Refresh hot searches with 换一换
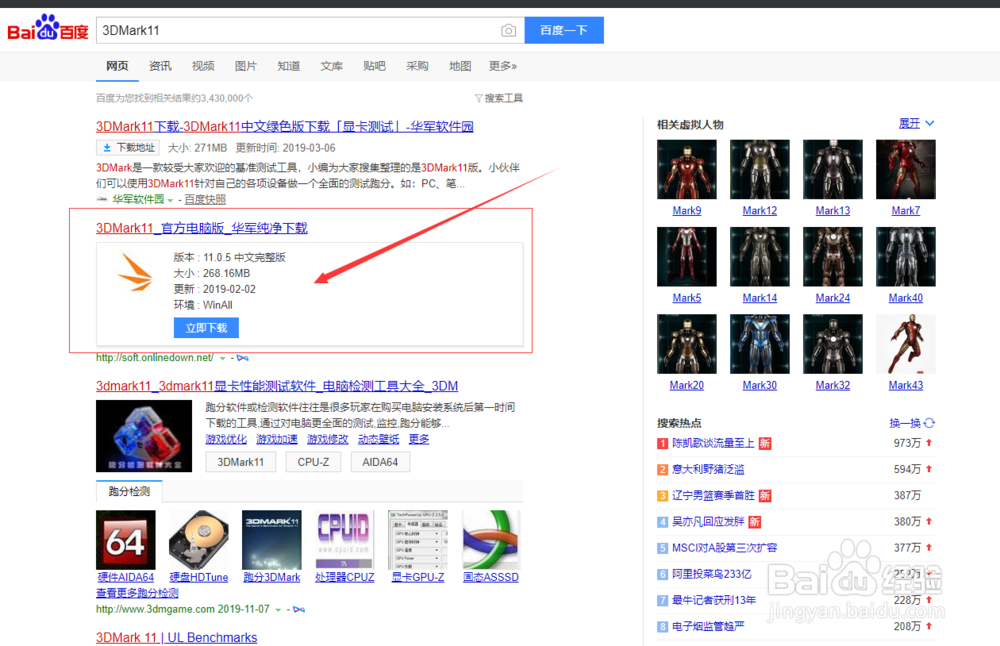Viewport: 1000px width, 646px height. (x=912, y=423)
